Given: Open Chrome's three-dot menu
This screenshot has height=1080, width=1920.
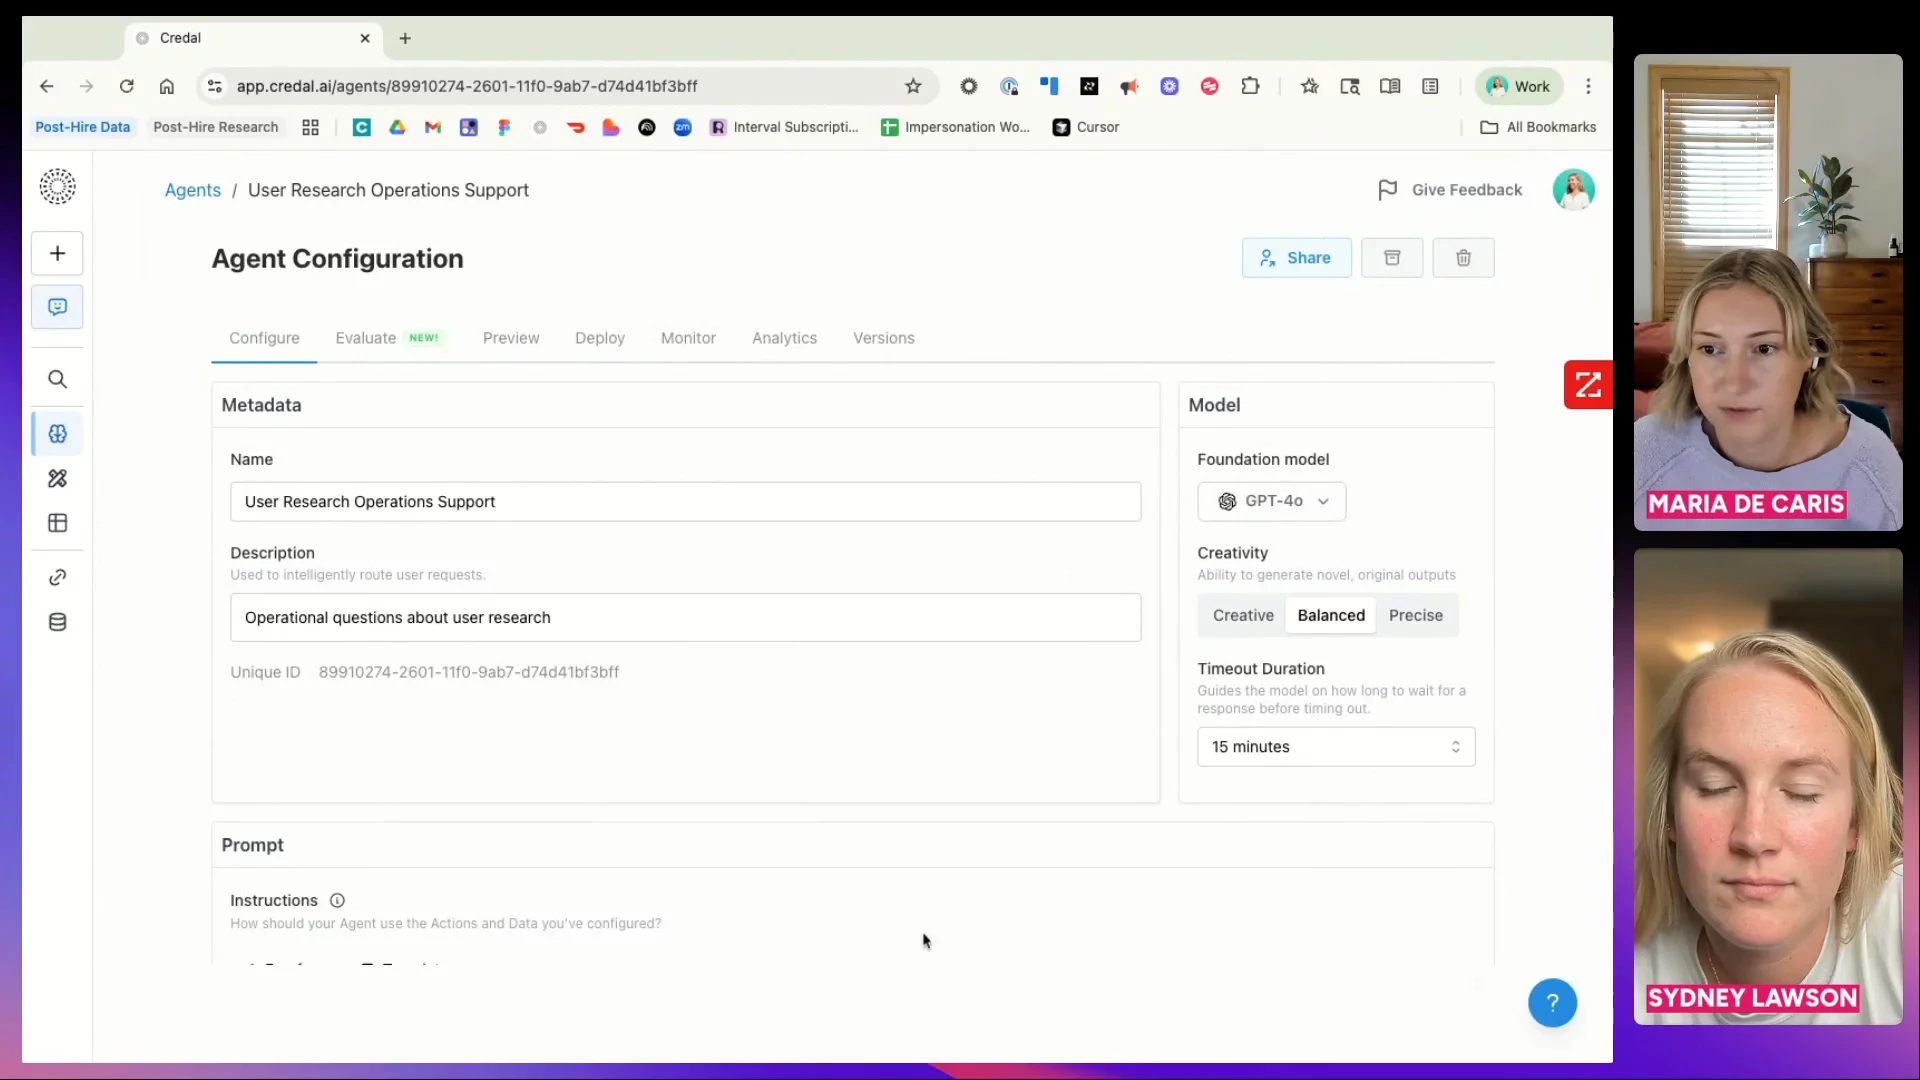Looking at the screenshot, I should (1588, 86).
